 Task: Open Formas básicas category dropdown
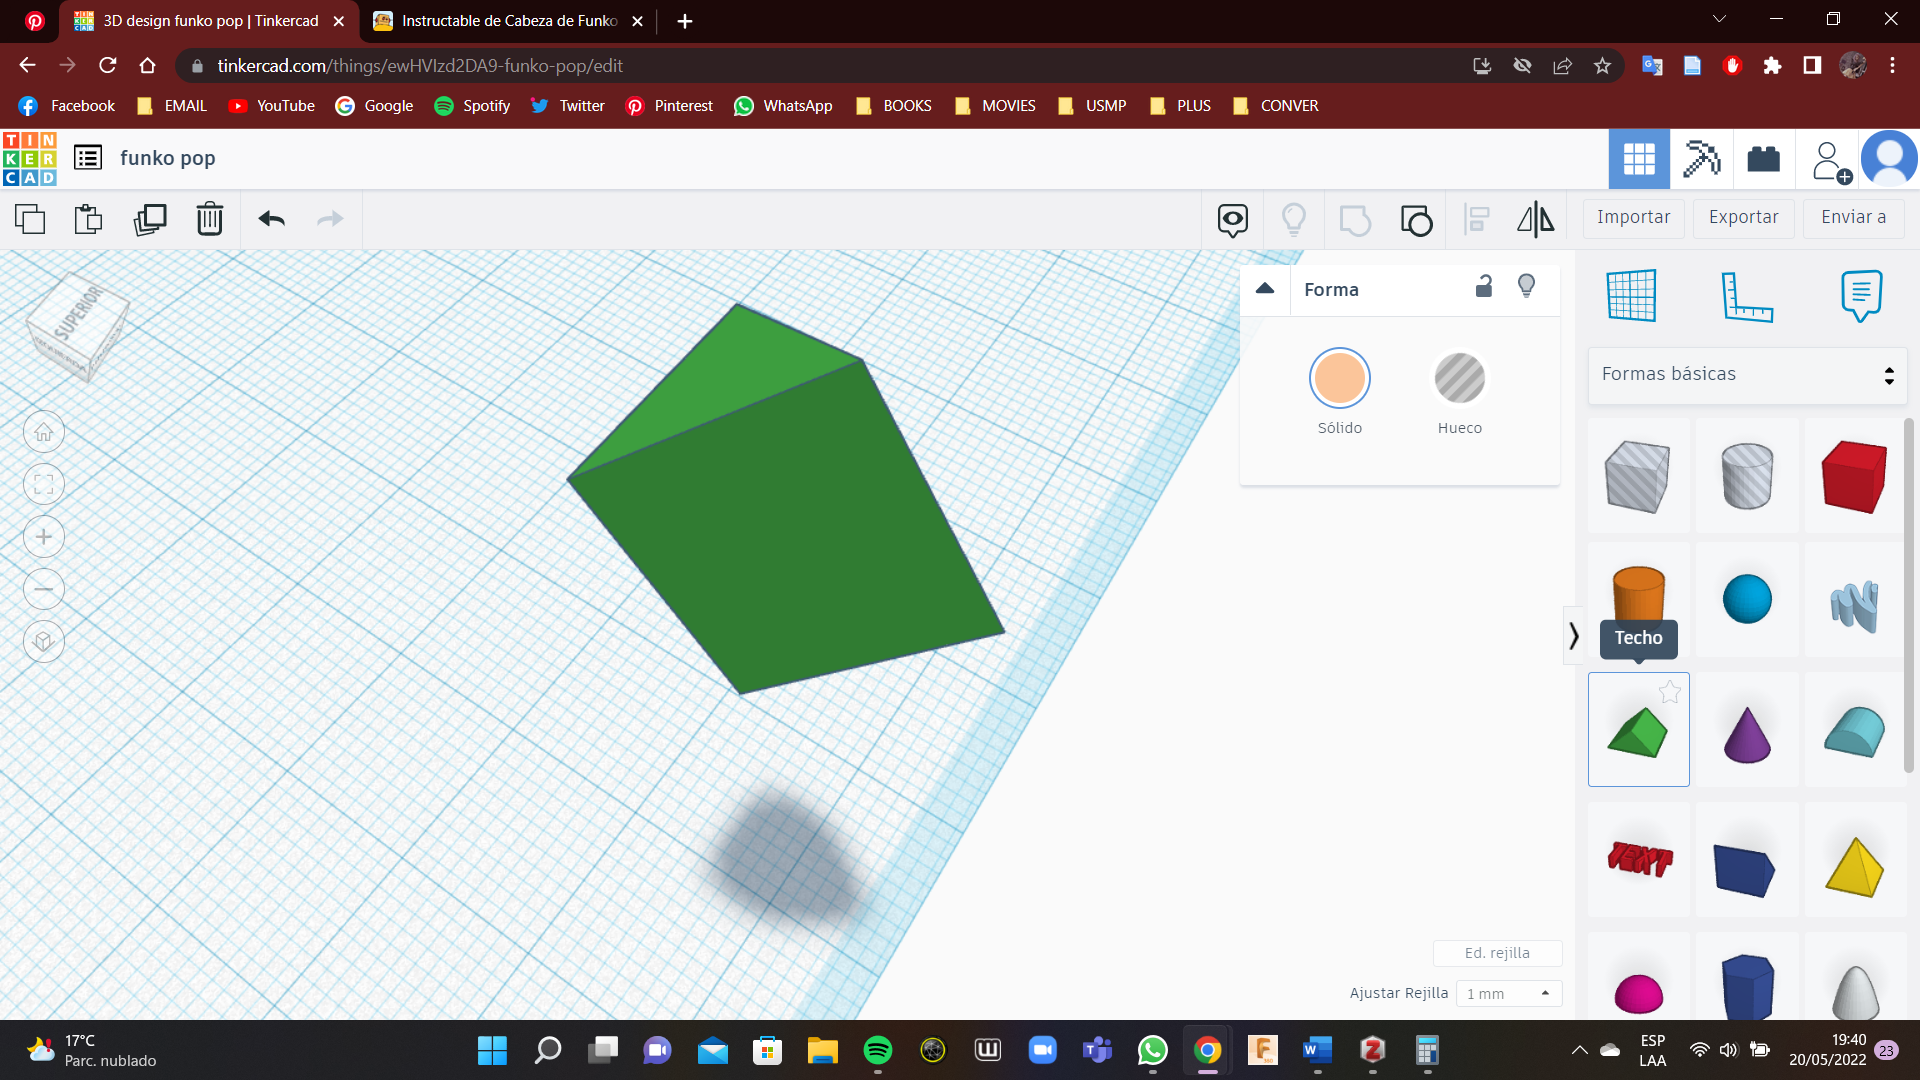1747,375
